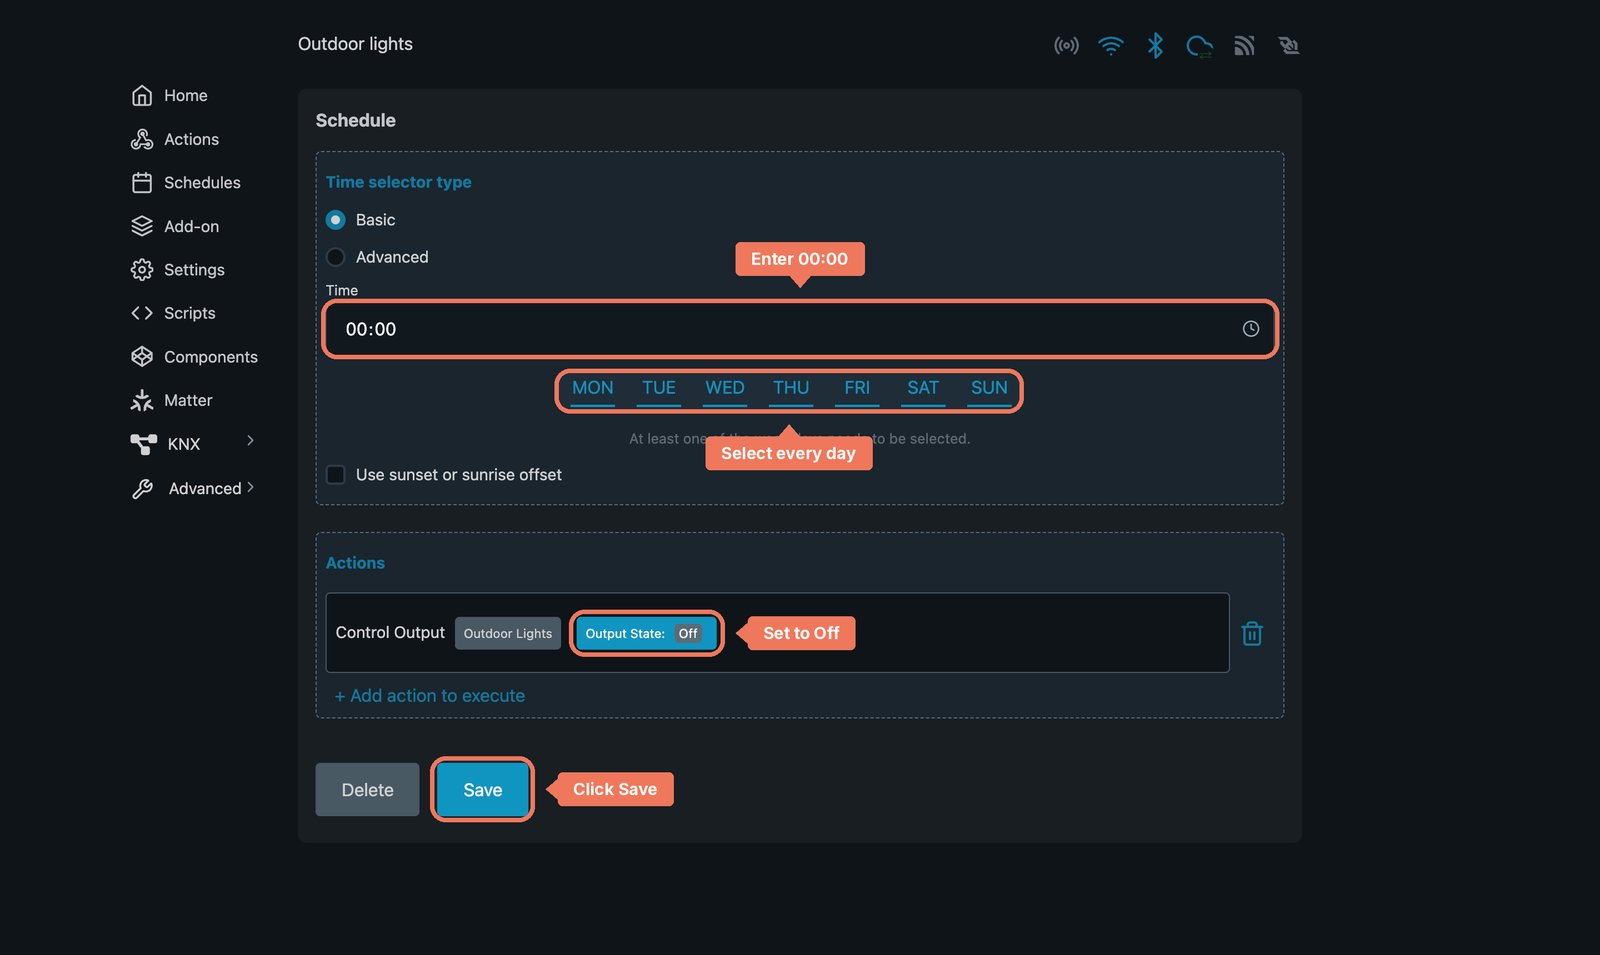Expand the Advanced sidebar chevron
Image resolution: width=1600 pixels, height=955 pixels.
point(250,487)
